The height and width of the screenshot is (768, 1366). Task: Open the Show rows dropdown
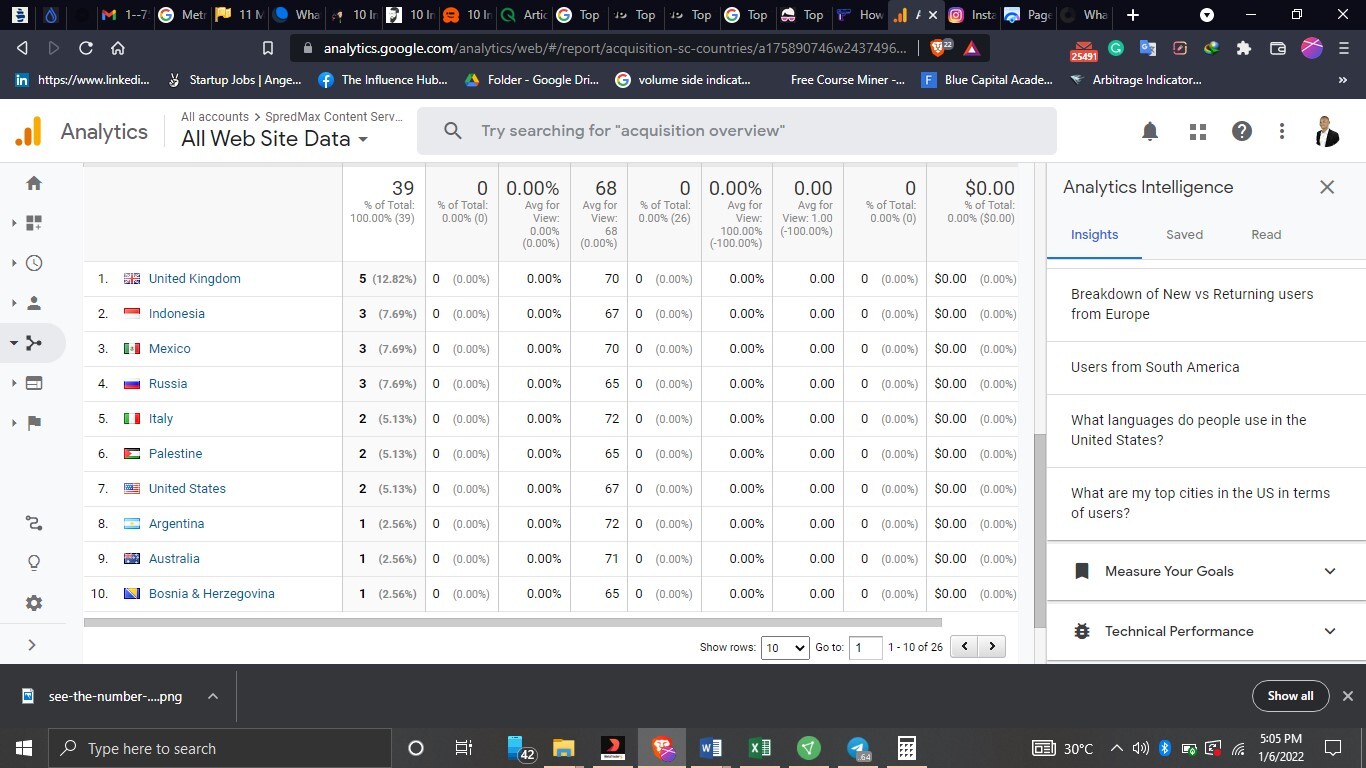click(x=785, y=647)
